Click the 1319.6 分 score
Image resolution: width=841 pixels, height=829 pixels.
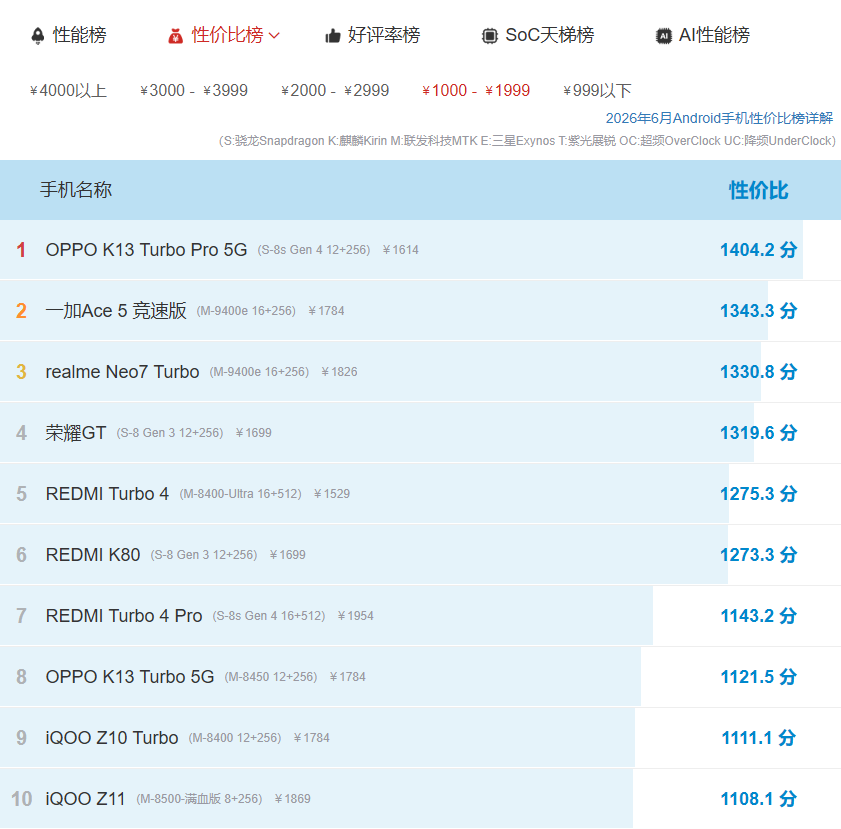click(x=758, y=433)
